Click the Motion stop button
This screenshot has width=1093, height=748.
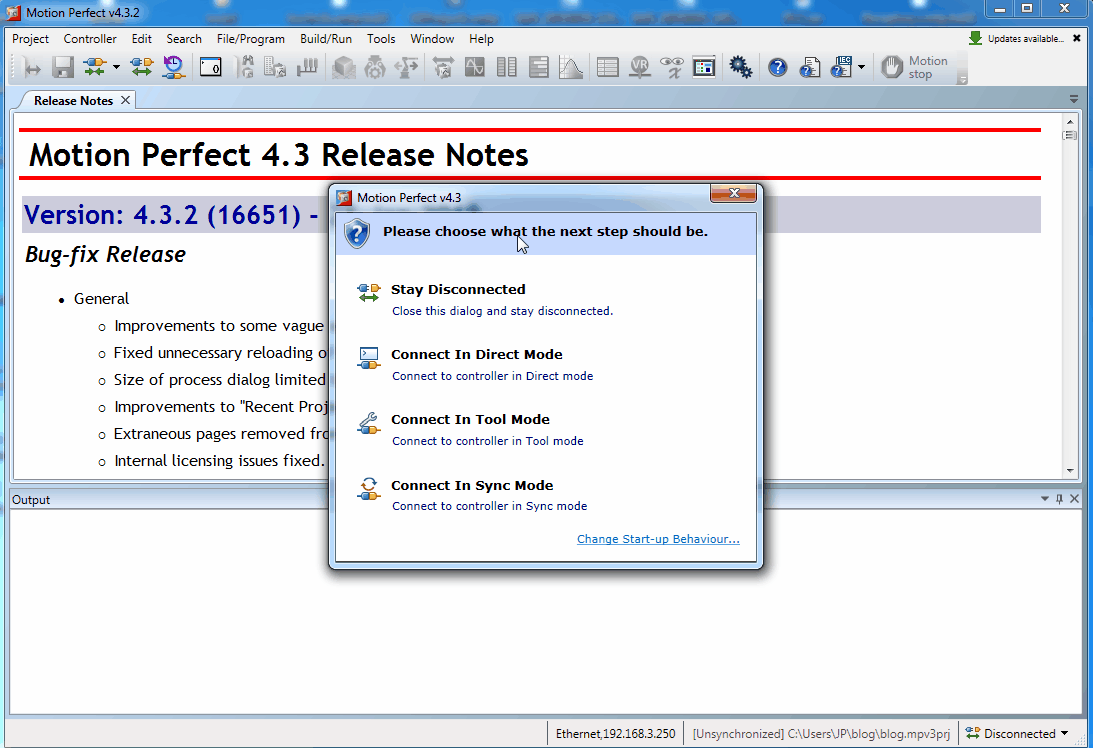coord(914,68)
